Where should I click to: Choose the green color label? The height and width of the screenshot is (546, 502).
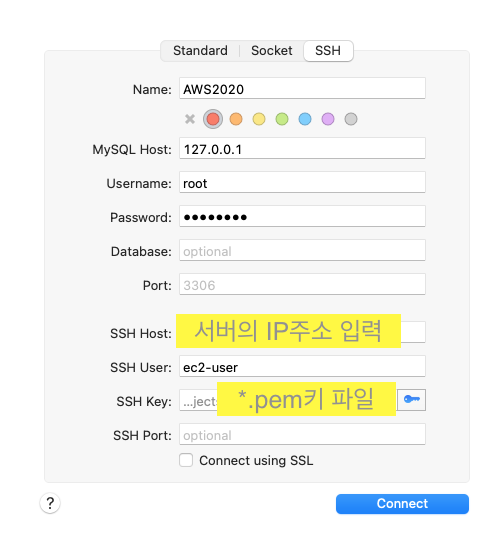[x=282, y=119]
